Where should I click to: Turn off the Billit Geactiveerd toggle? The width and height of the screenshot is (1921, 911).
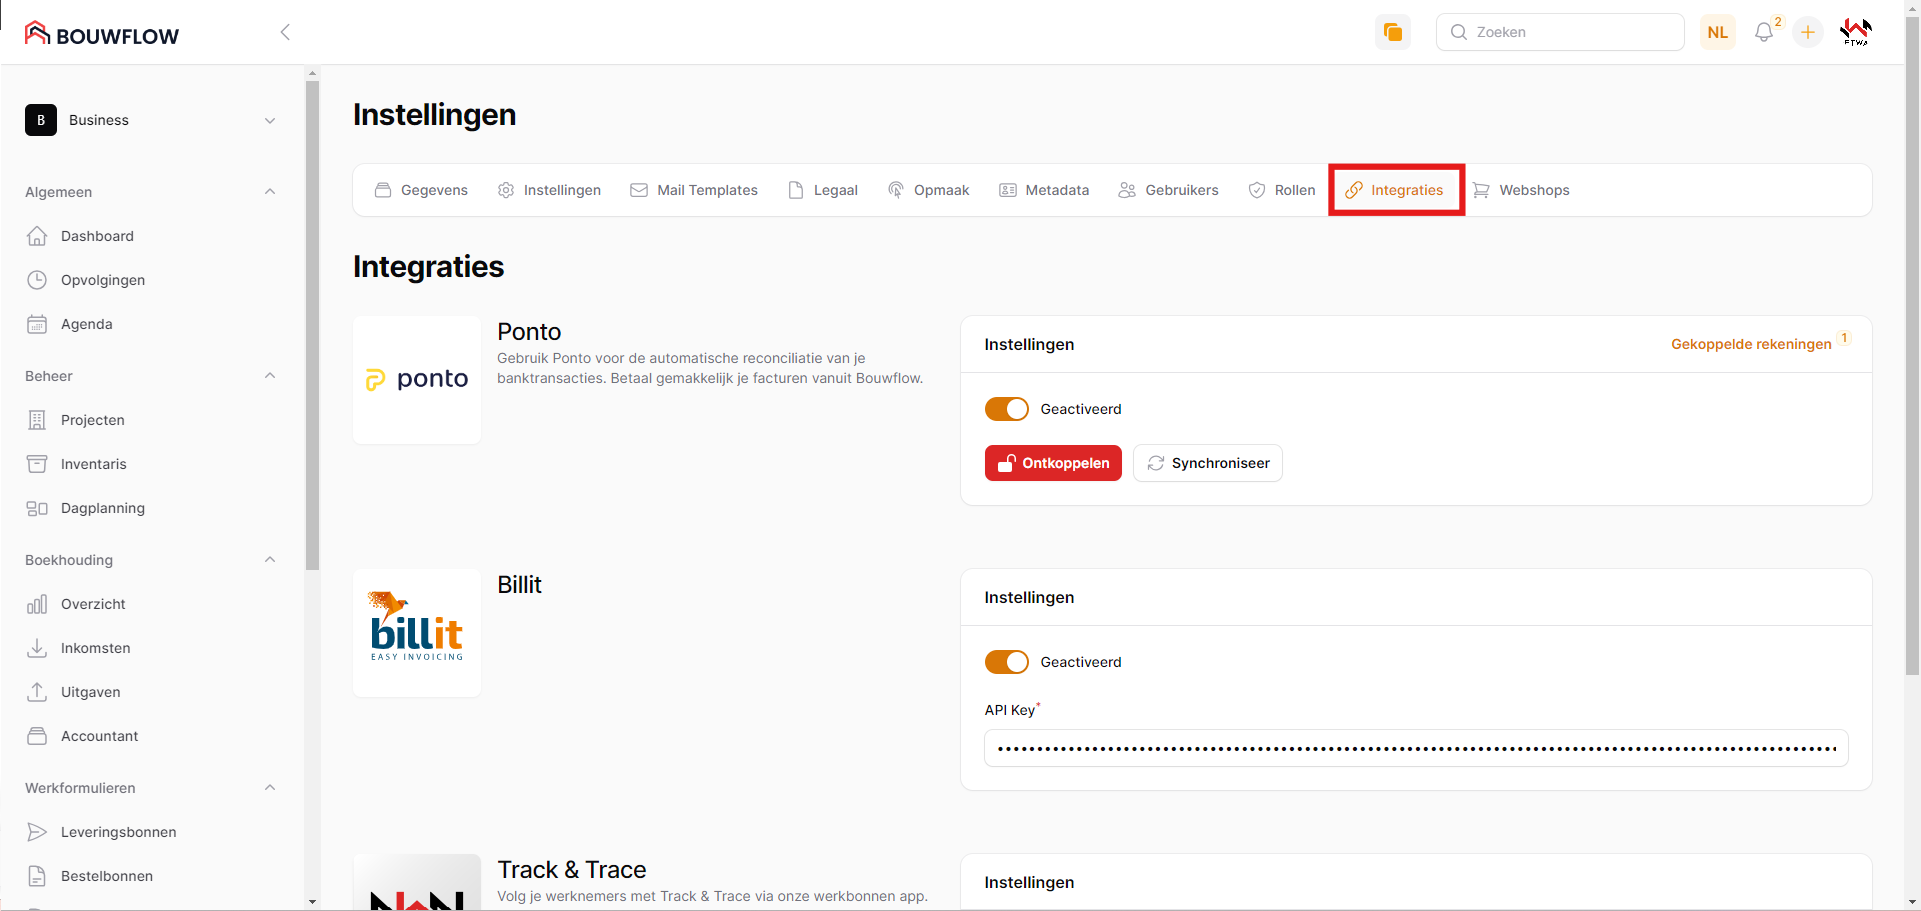(x=1006, y=662)
